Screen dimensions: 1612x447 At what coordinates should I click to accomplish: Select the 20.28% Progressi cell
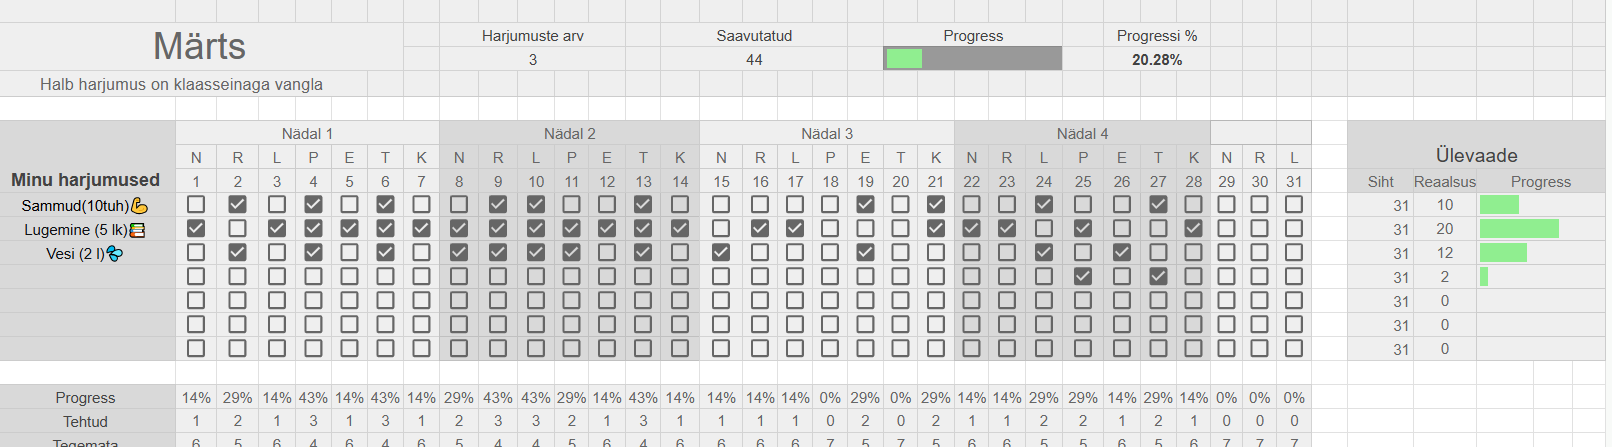[1156, 60]
